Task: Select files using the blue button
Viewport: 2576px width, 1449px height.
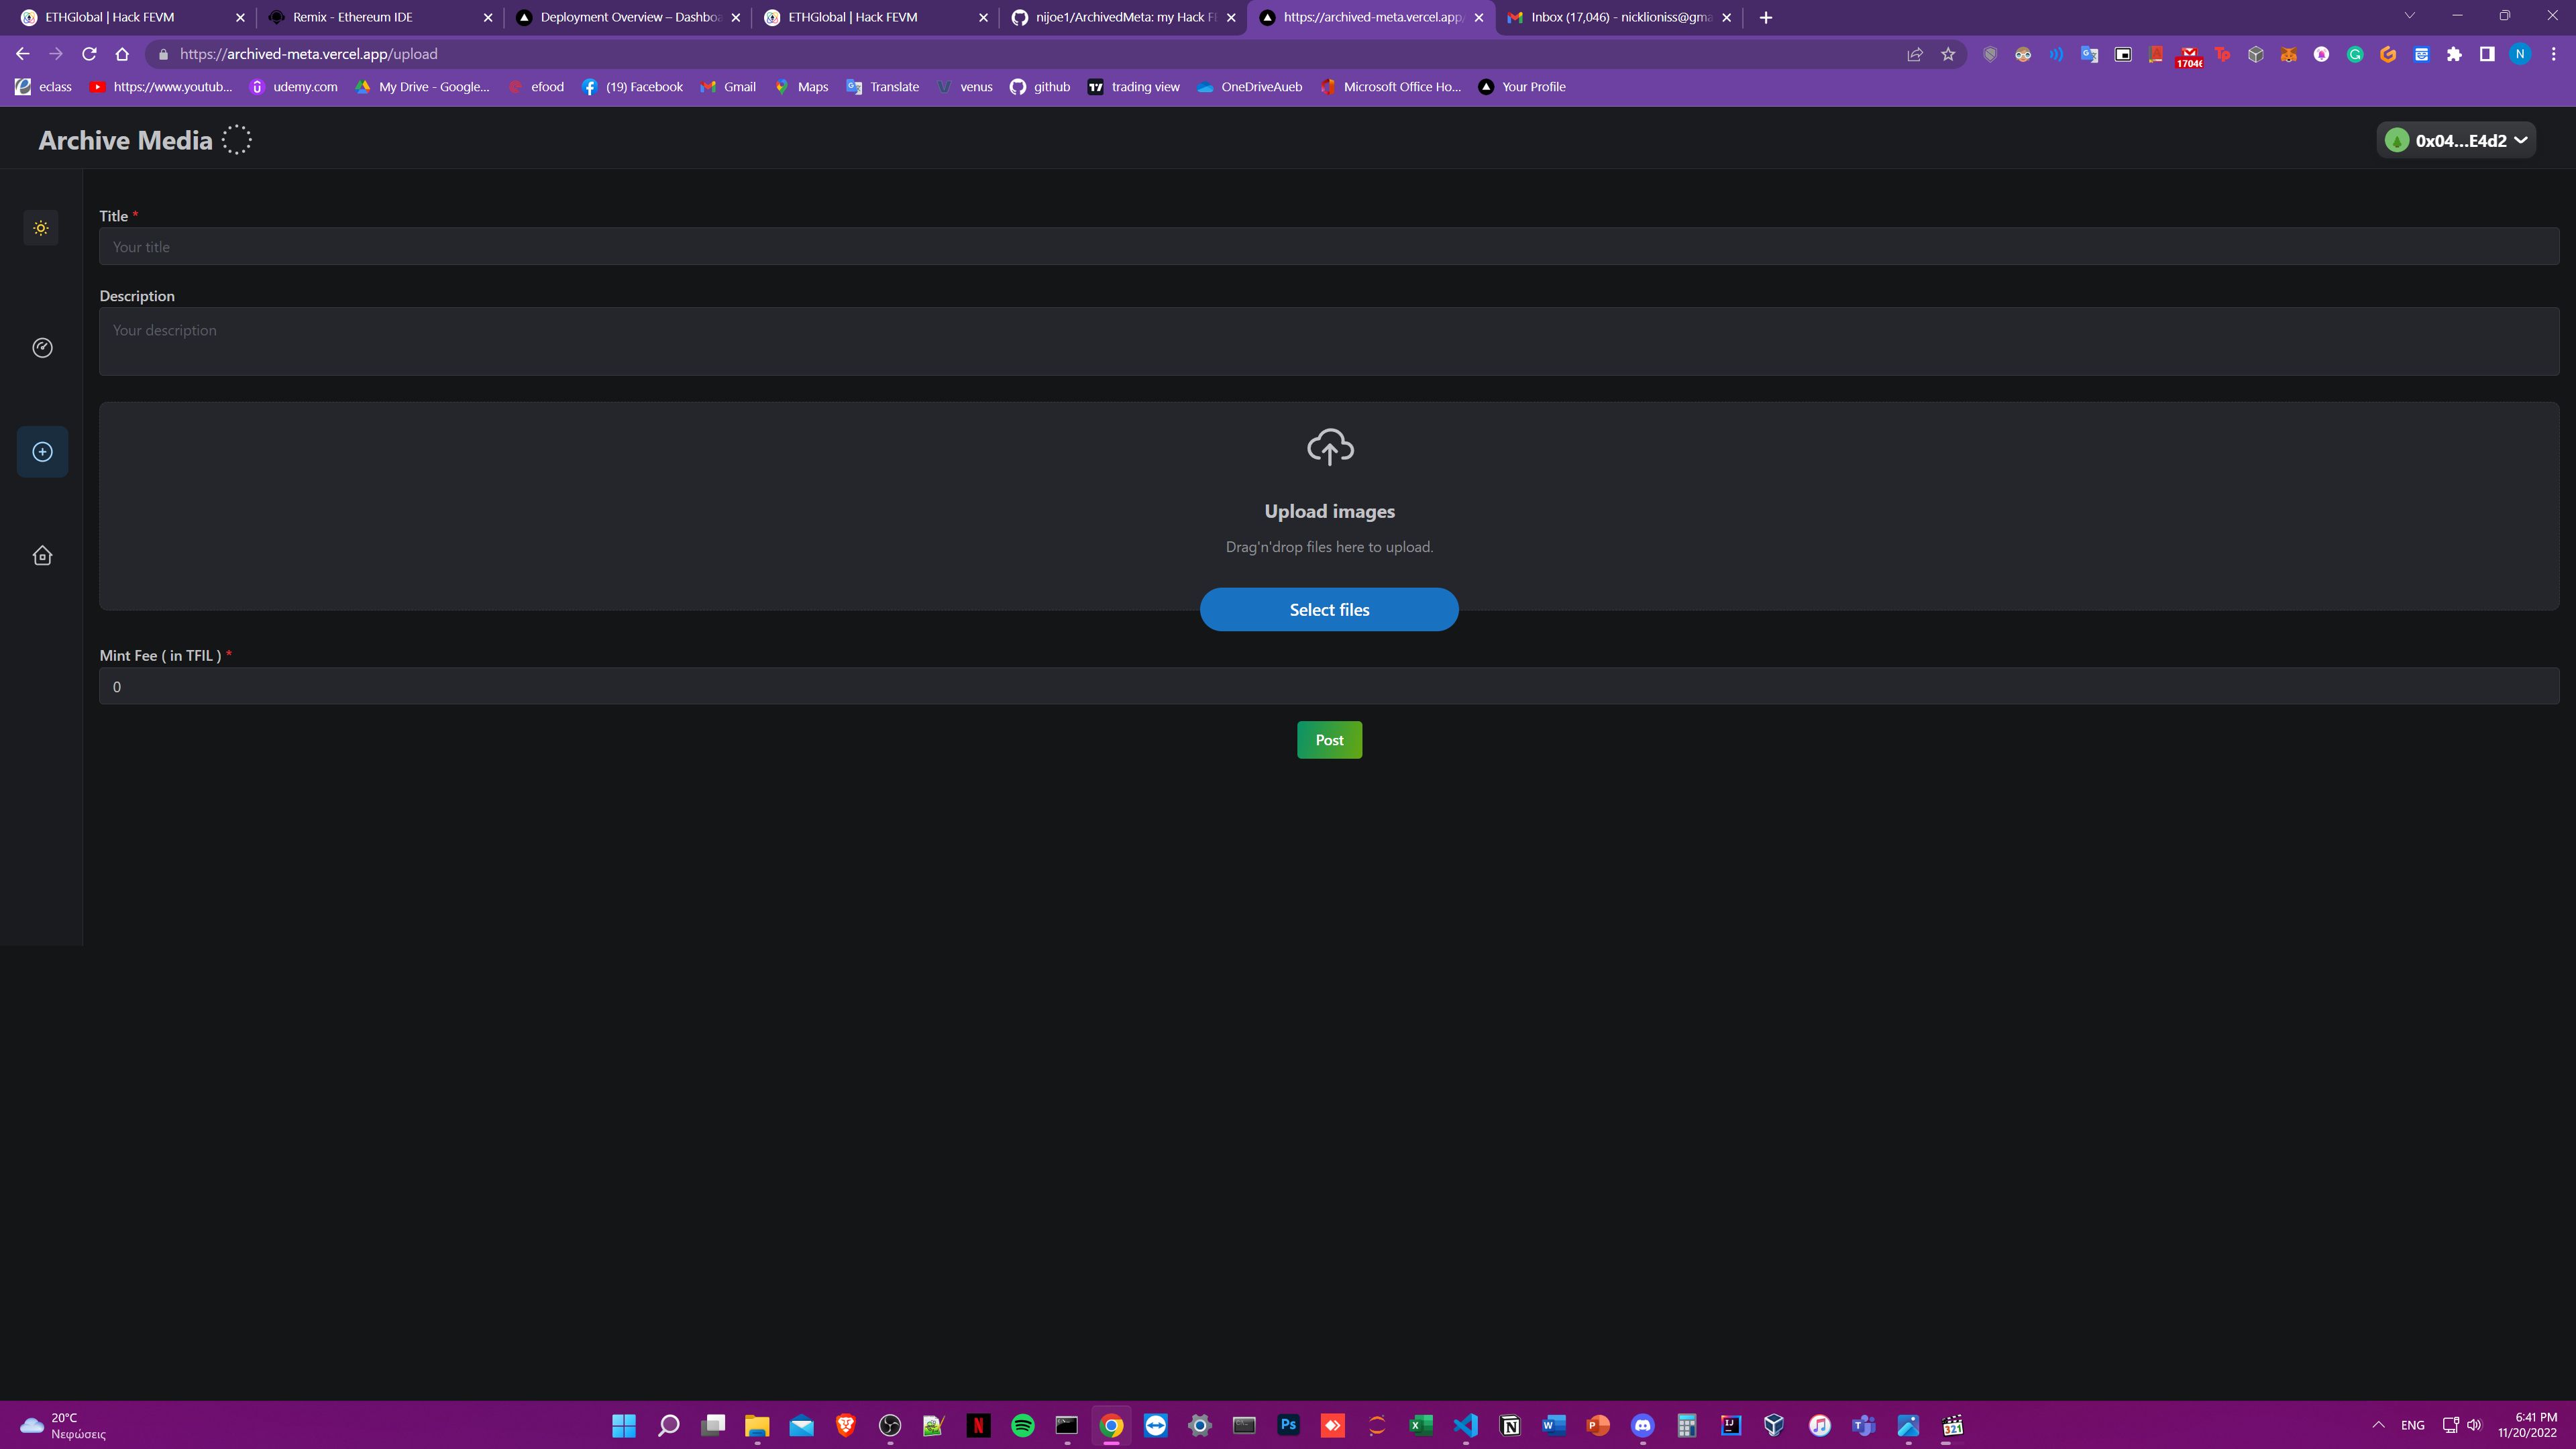Action: point(1329,608)
